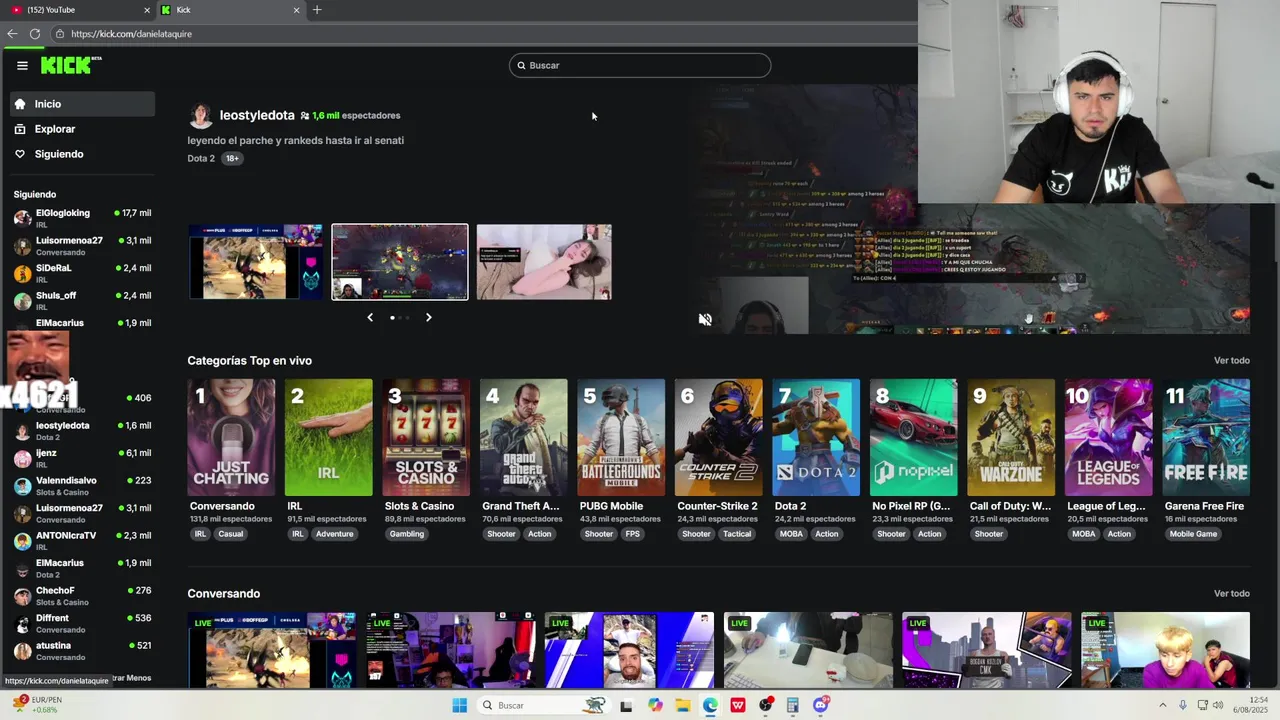Open the Windows Start menu
The image size is (1280, 720).
459,706
